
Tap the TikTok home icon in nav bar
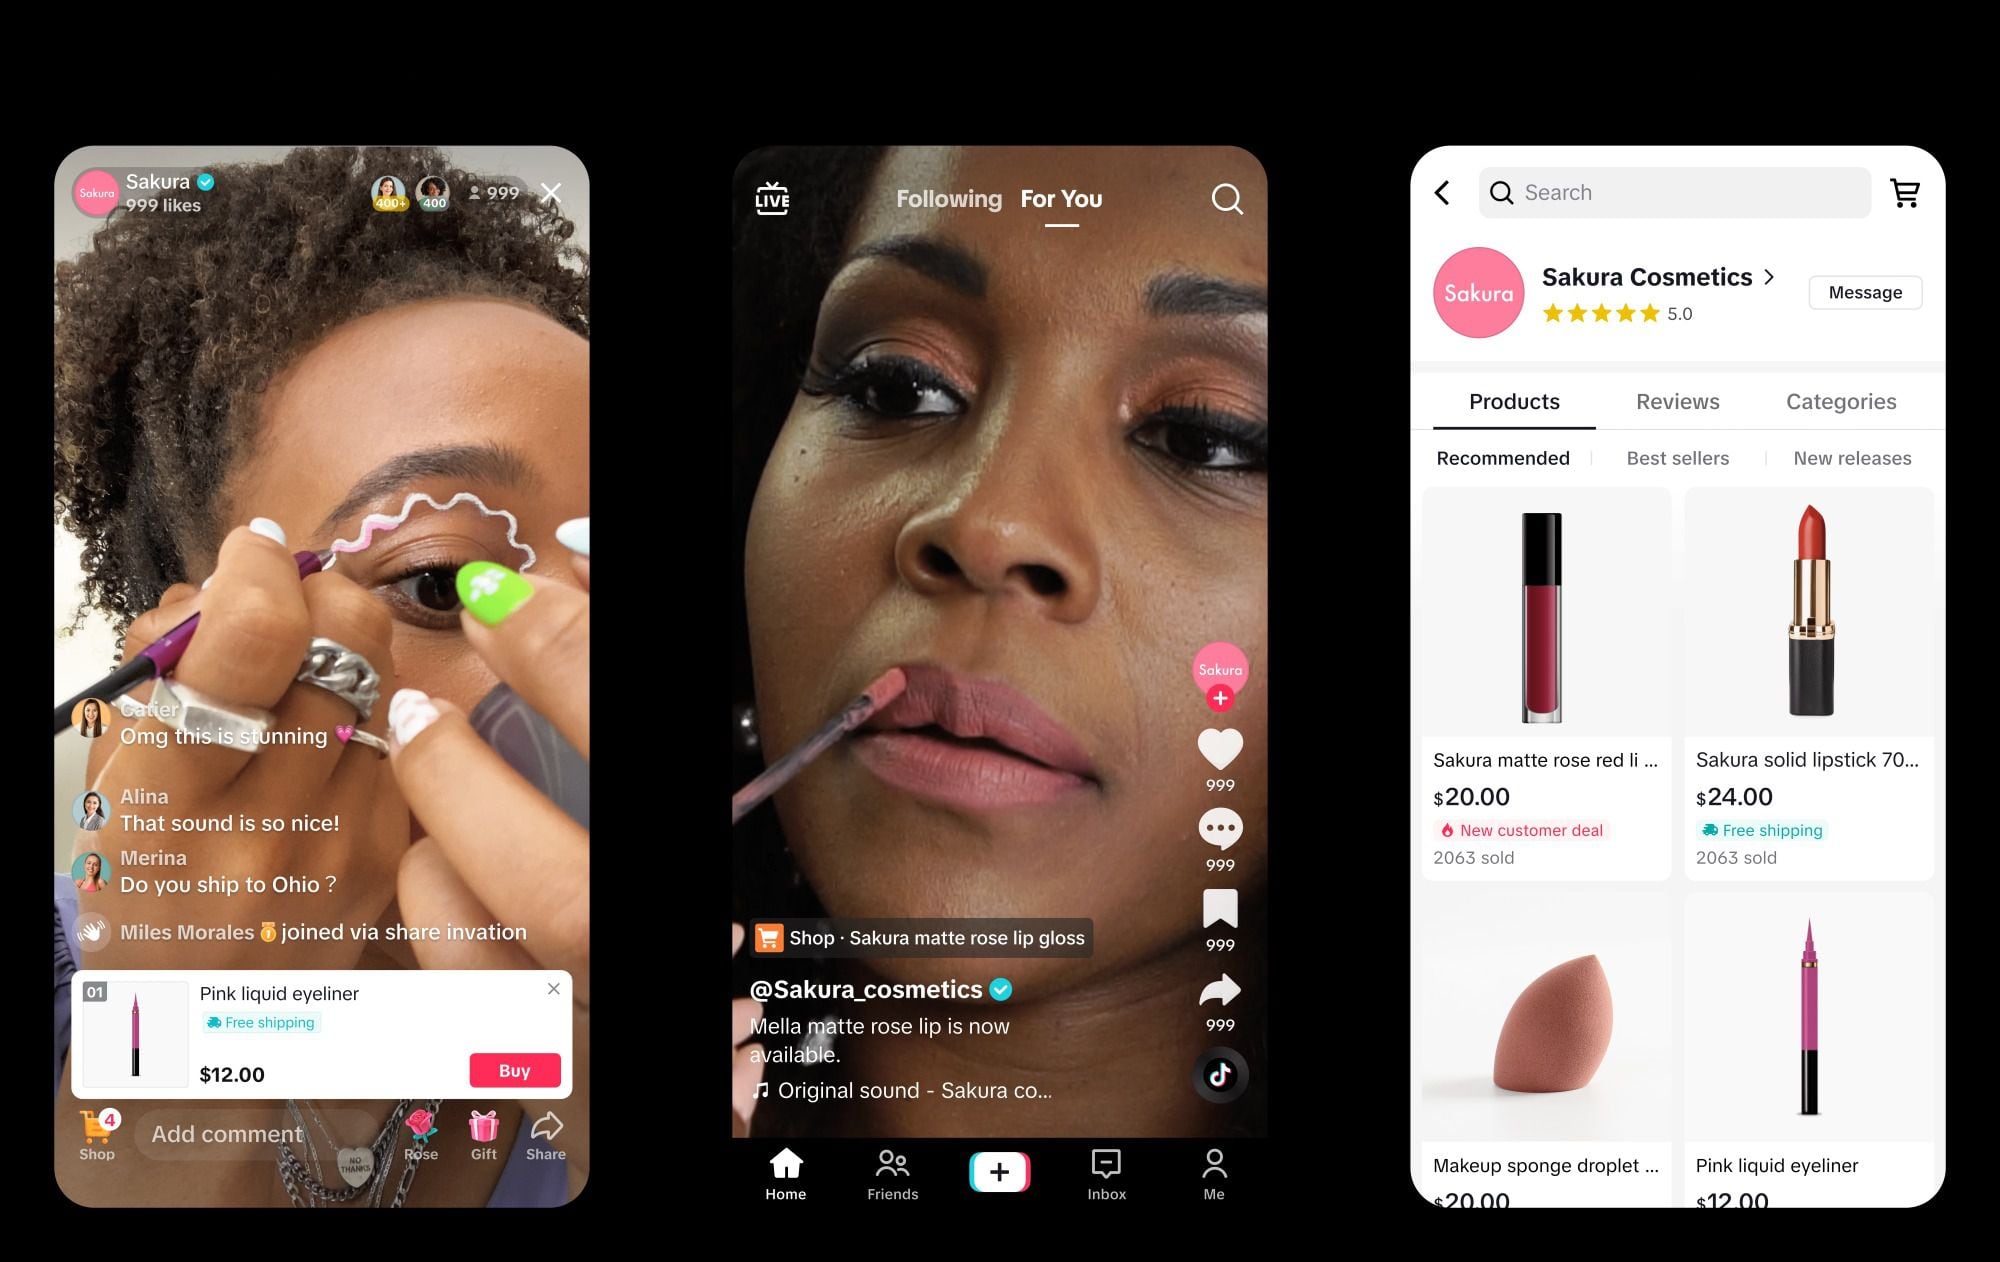point(785,1172)
